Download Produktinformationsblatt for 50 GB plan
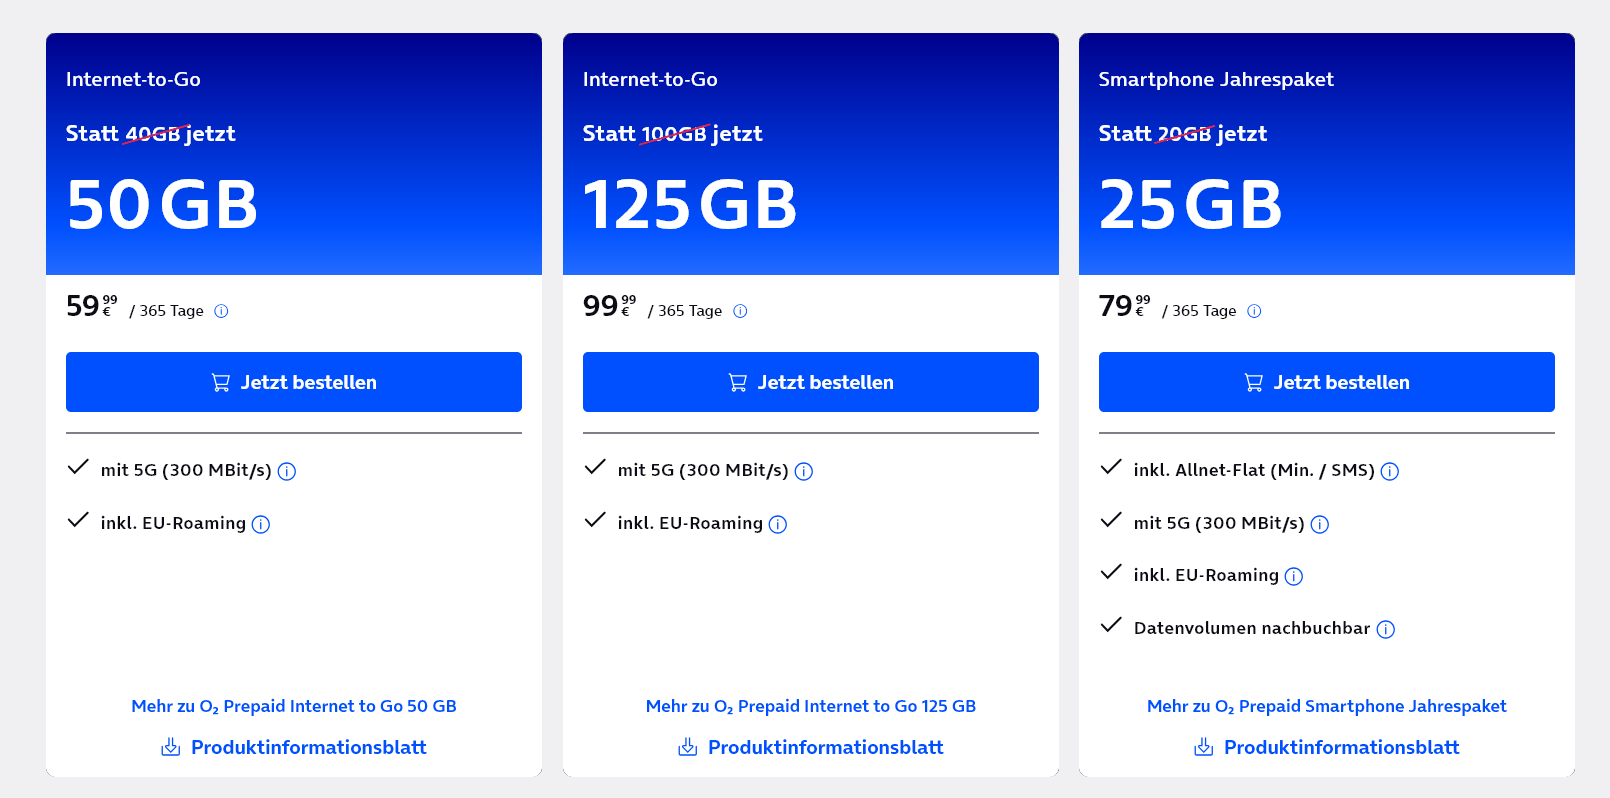The height and width of the screenshot is (798, 1610). pyautogui.click(x=294, y=747)
